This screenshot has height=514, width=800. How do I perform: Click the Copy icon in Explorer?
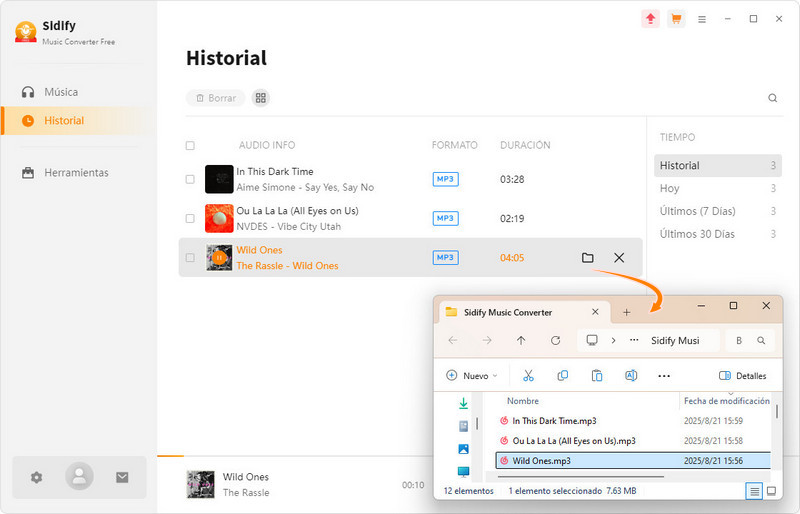pyautogui.click(x=563, y=376)
